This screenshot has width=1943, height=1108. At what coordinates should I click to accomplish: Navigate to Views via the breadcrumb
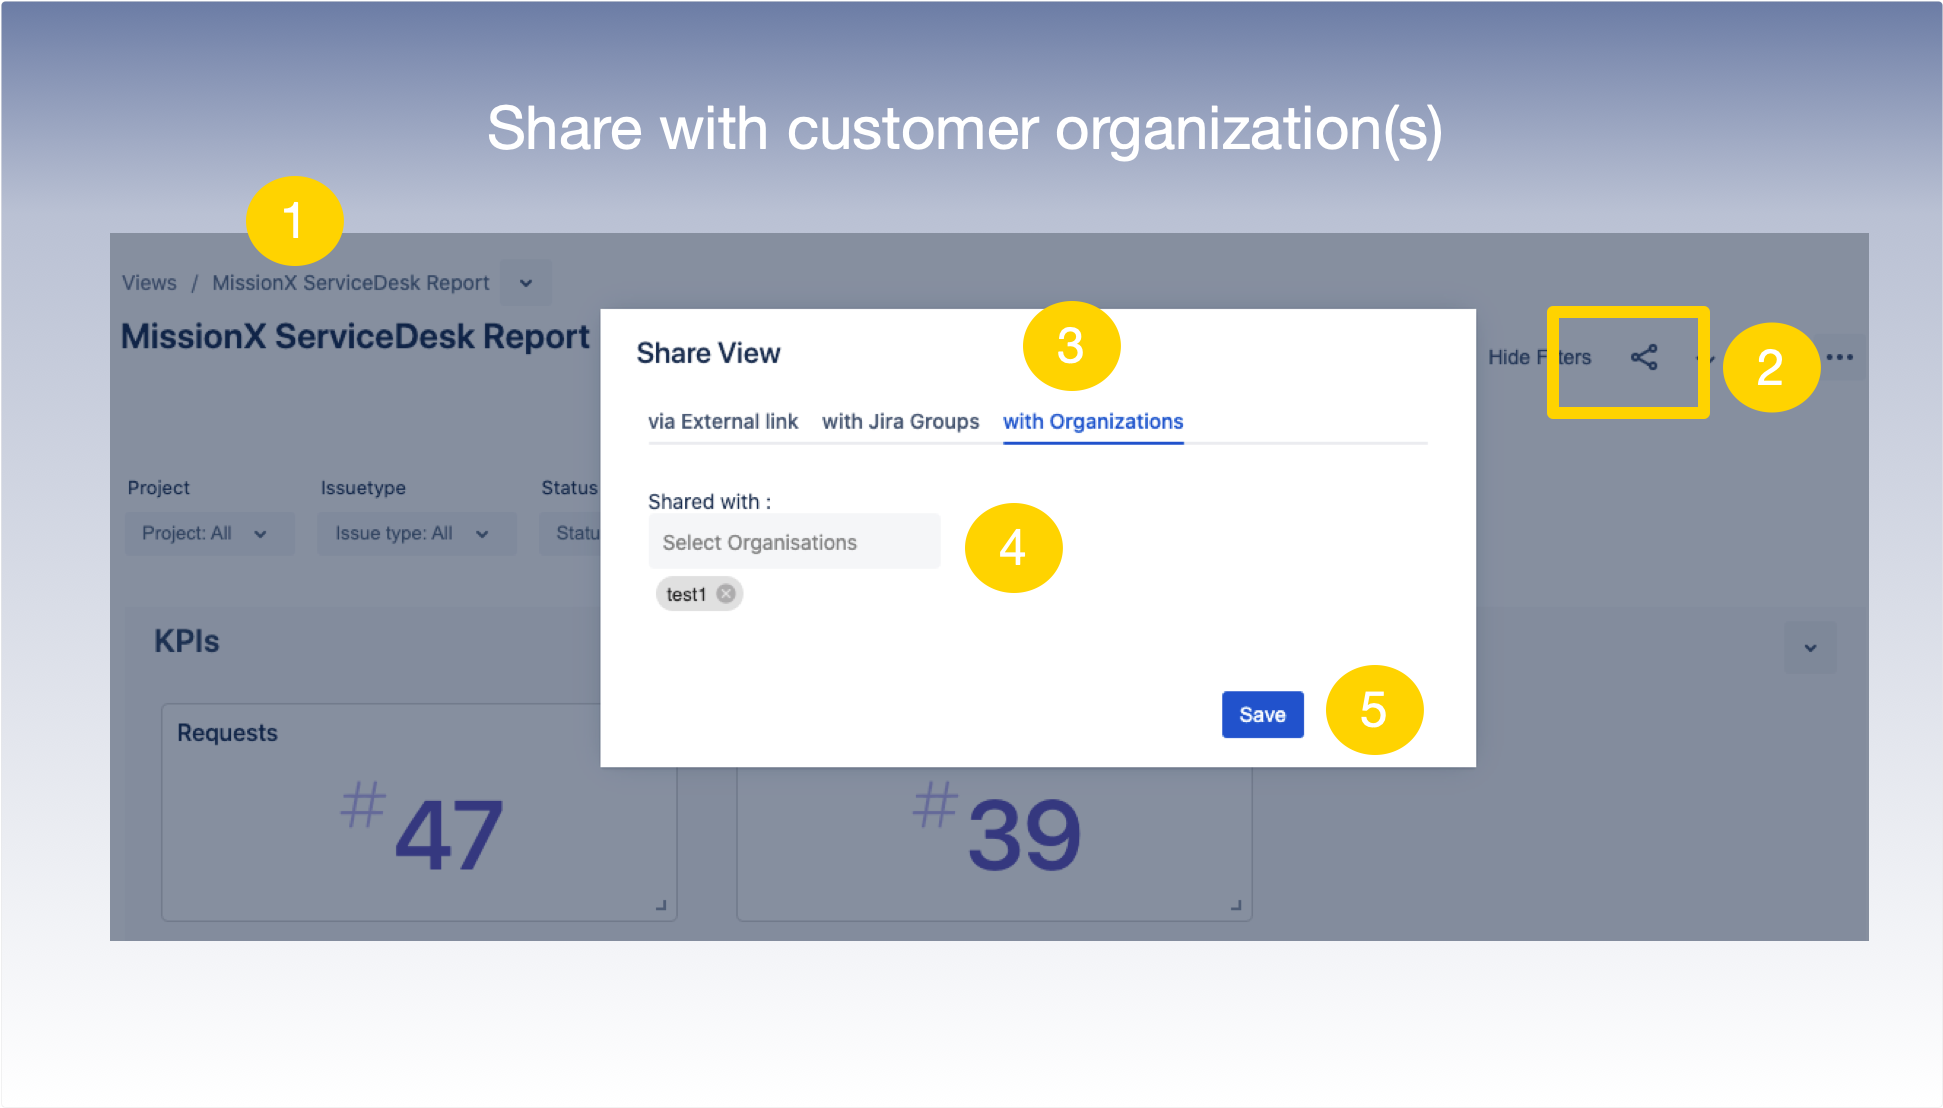148,282
